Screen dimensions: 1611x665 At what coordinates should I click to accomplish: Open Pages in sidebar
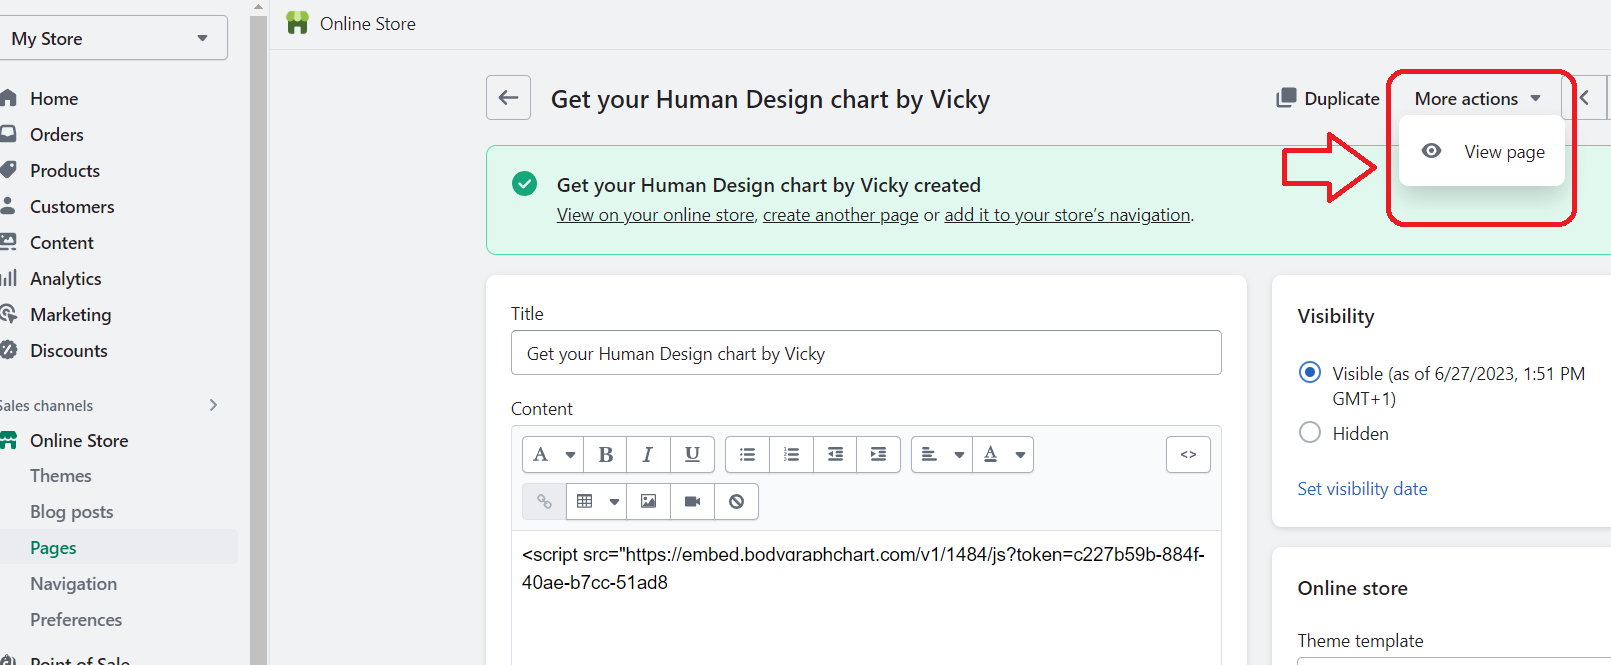[x=54, y=548]
